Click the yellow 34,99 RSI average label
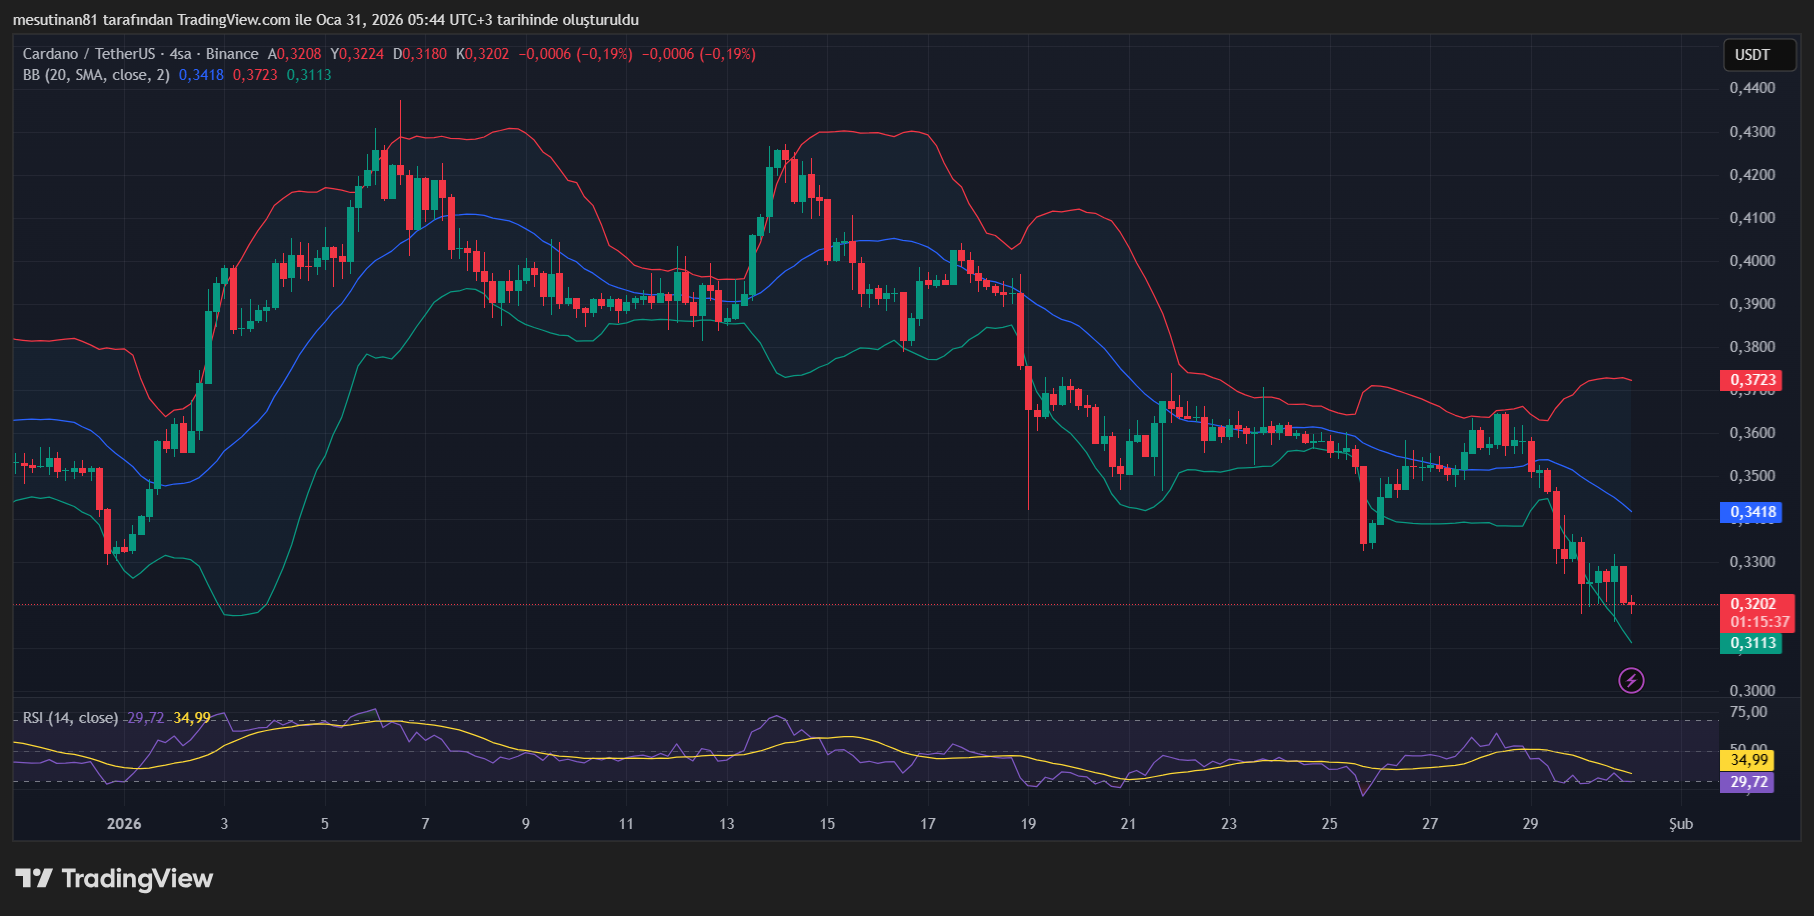This screenshot has height=916, width=1814. pos(1749,760)
